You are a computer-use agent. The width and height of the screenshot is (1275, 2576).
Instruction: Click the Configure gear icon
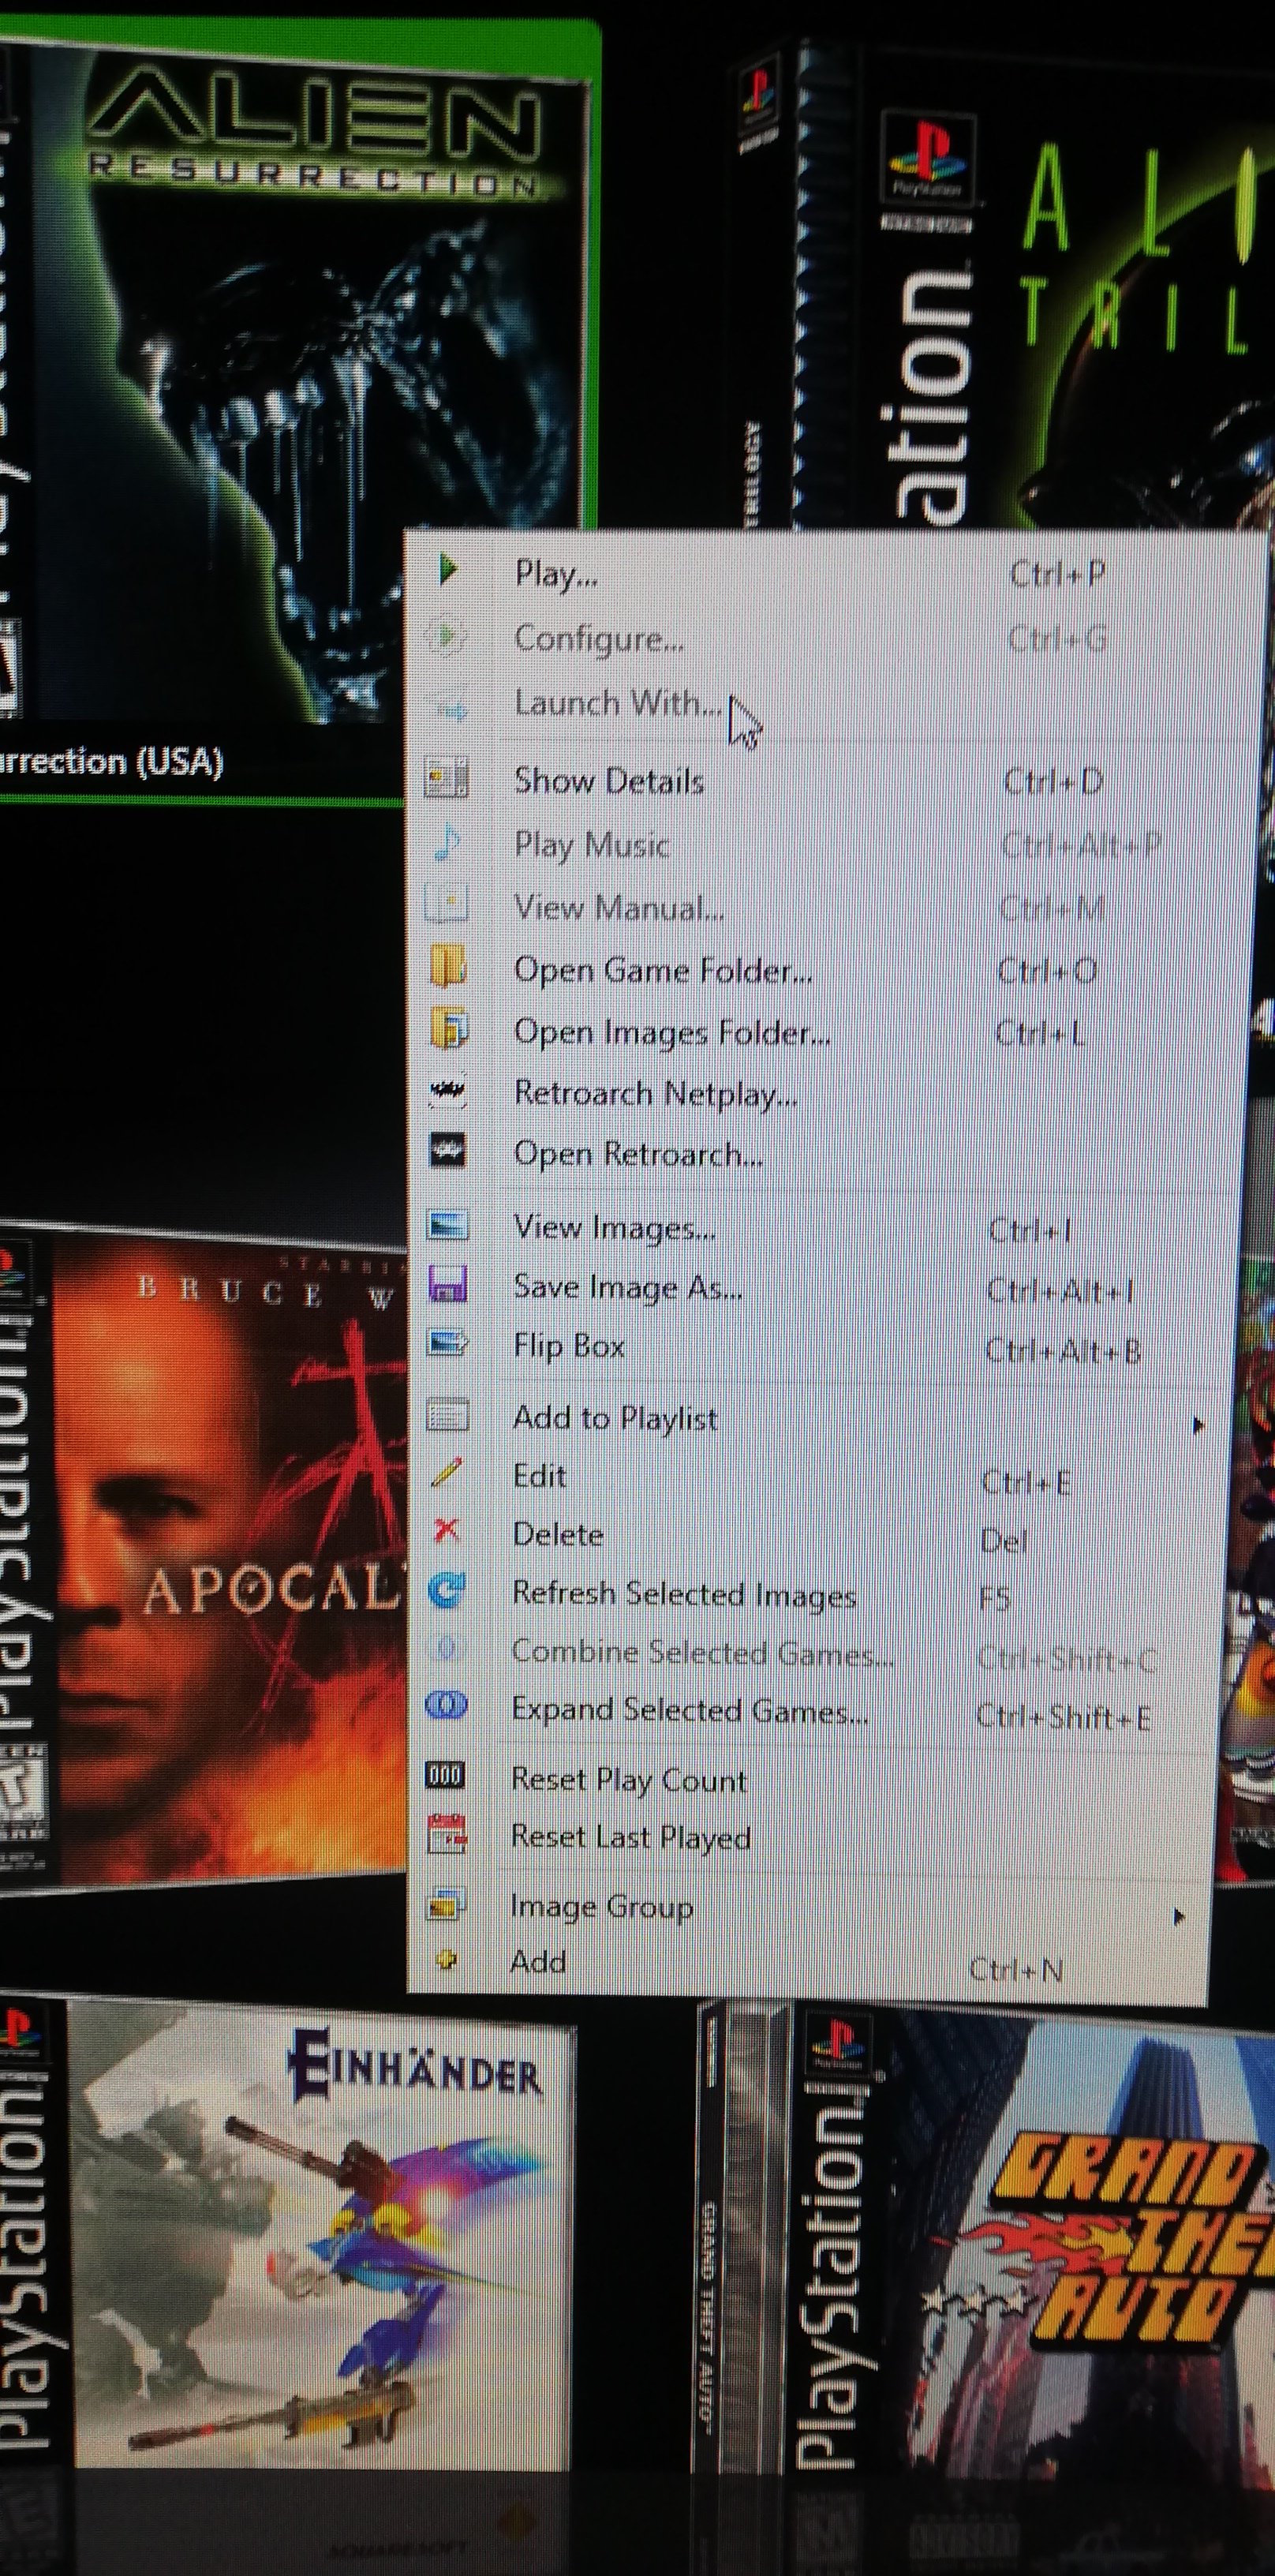tap(447, 636)
